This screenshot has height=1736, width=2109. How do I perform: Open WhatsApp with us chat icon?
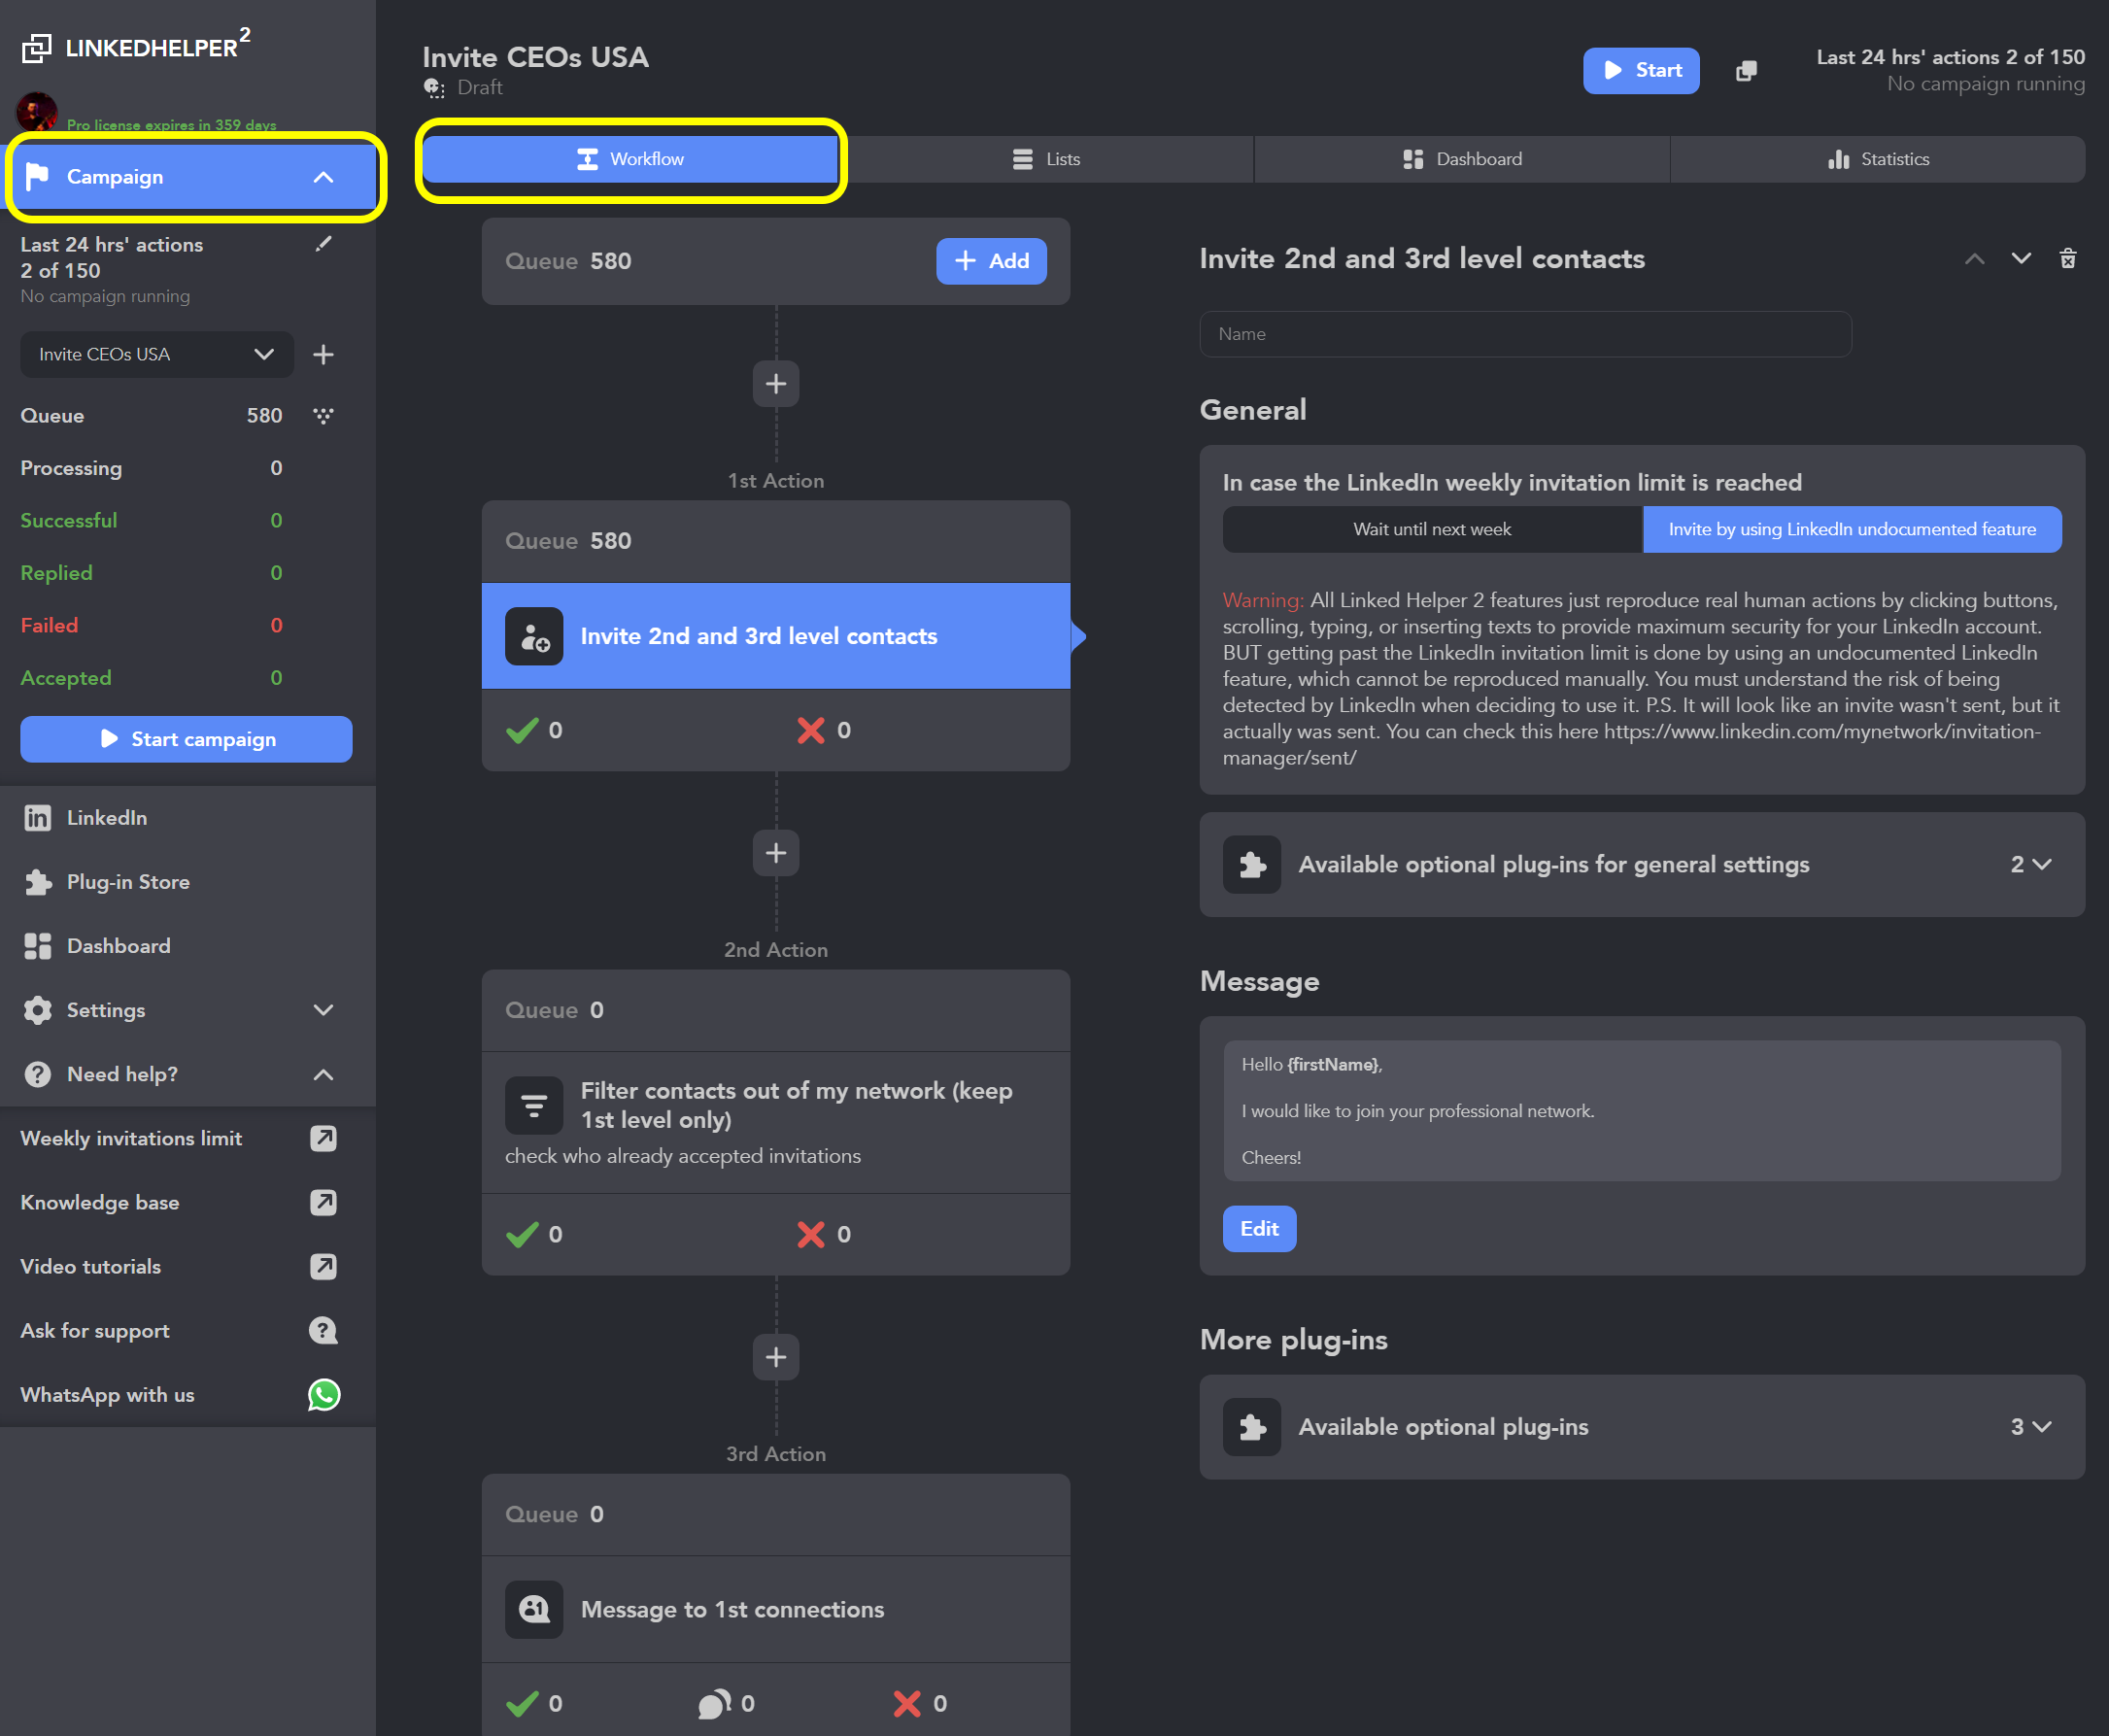pyautogui.click(x=324, y=1394)
